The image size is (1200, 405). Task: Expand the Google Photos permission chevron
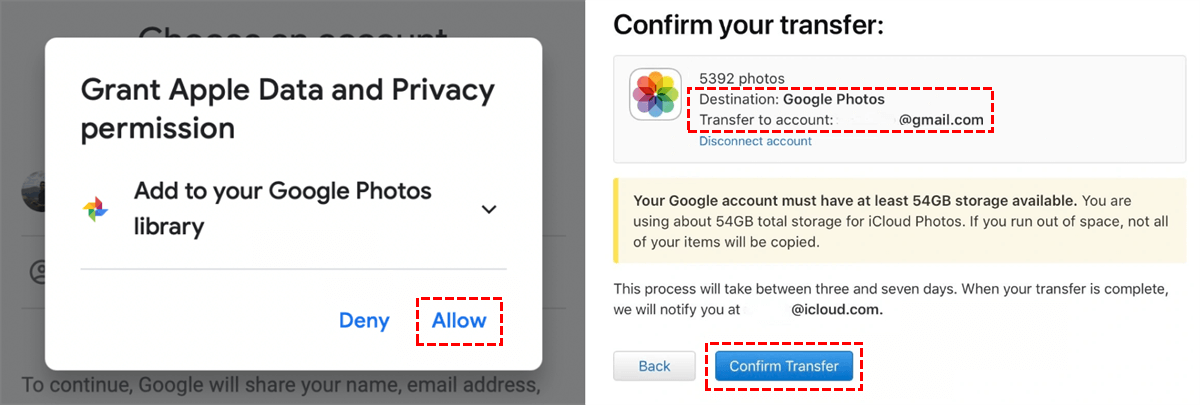tap(488, 209)
